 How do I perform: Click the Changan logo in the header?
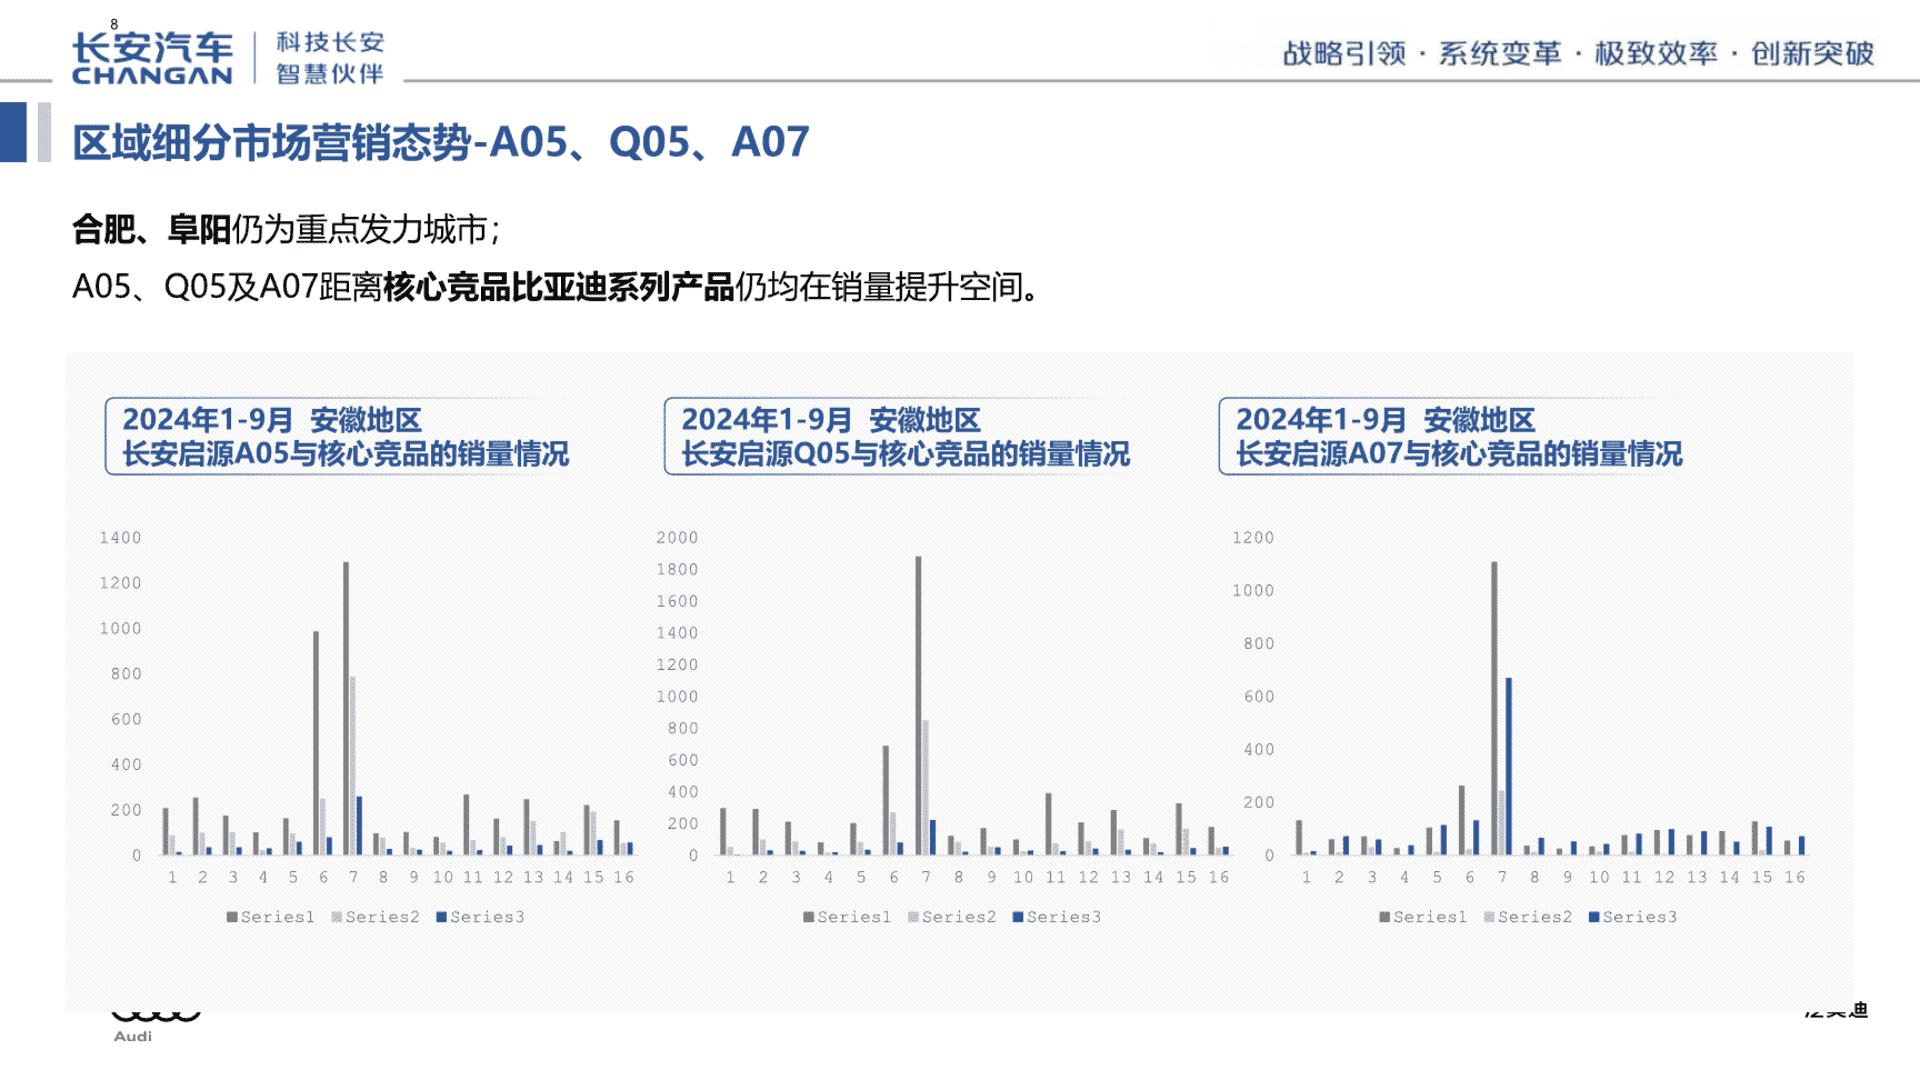[152, 58]
